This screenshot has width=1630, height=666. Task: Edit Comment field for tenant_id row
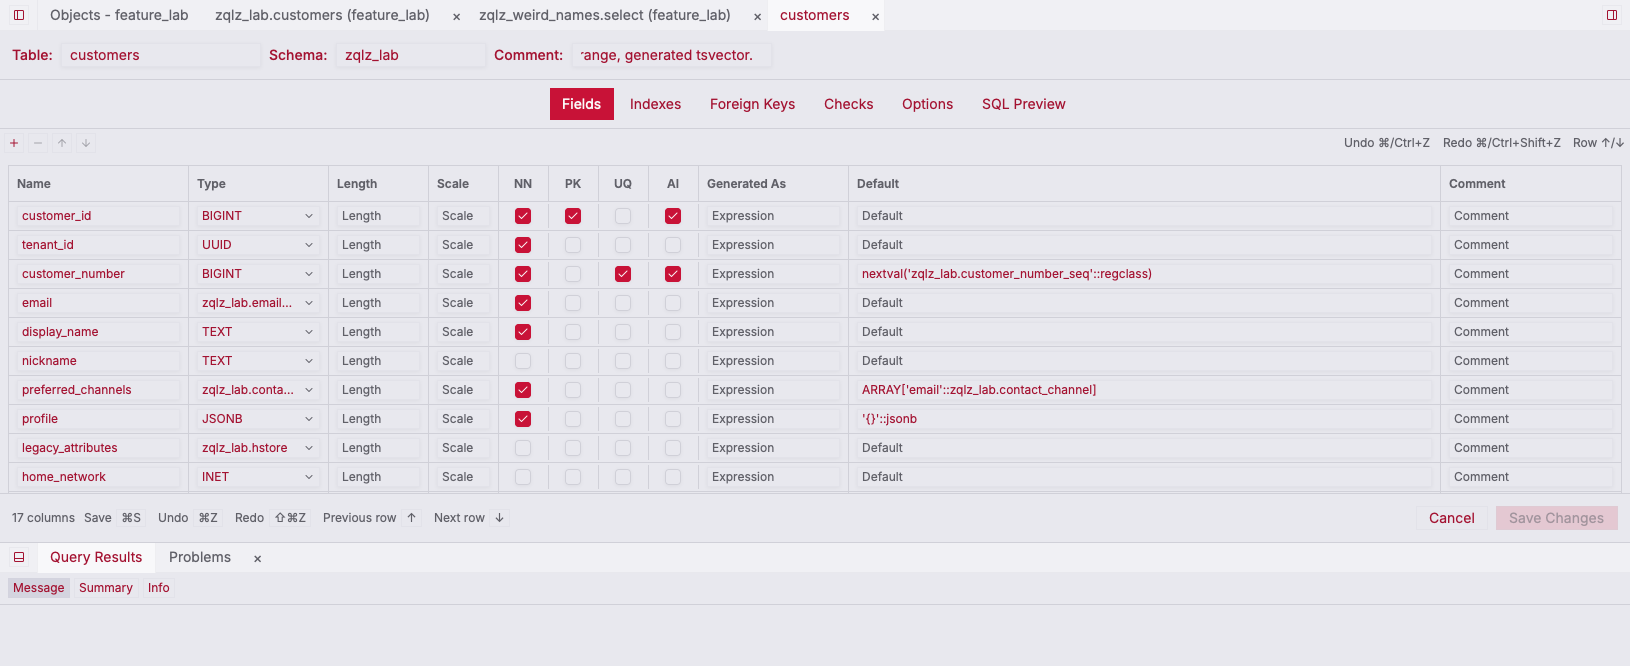point(1530,245)
